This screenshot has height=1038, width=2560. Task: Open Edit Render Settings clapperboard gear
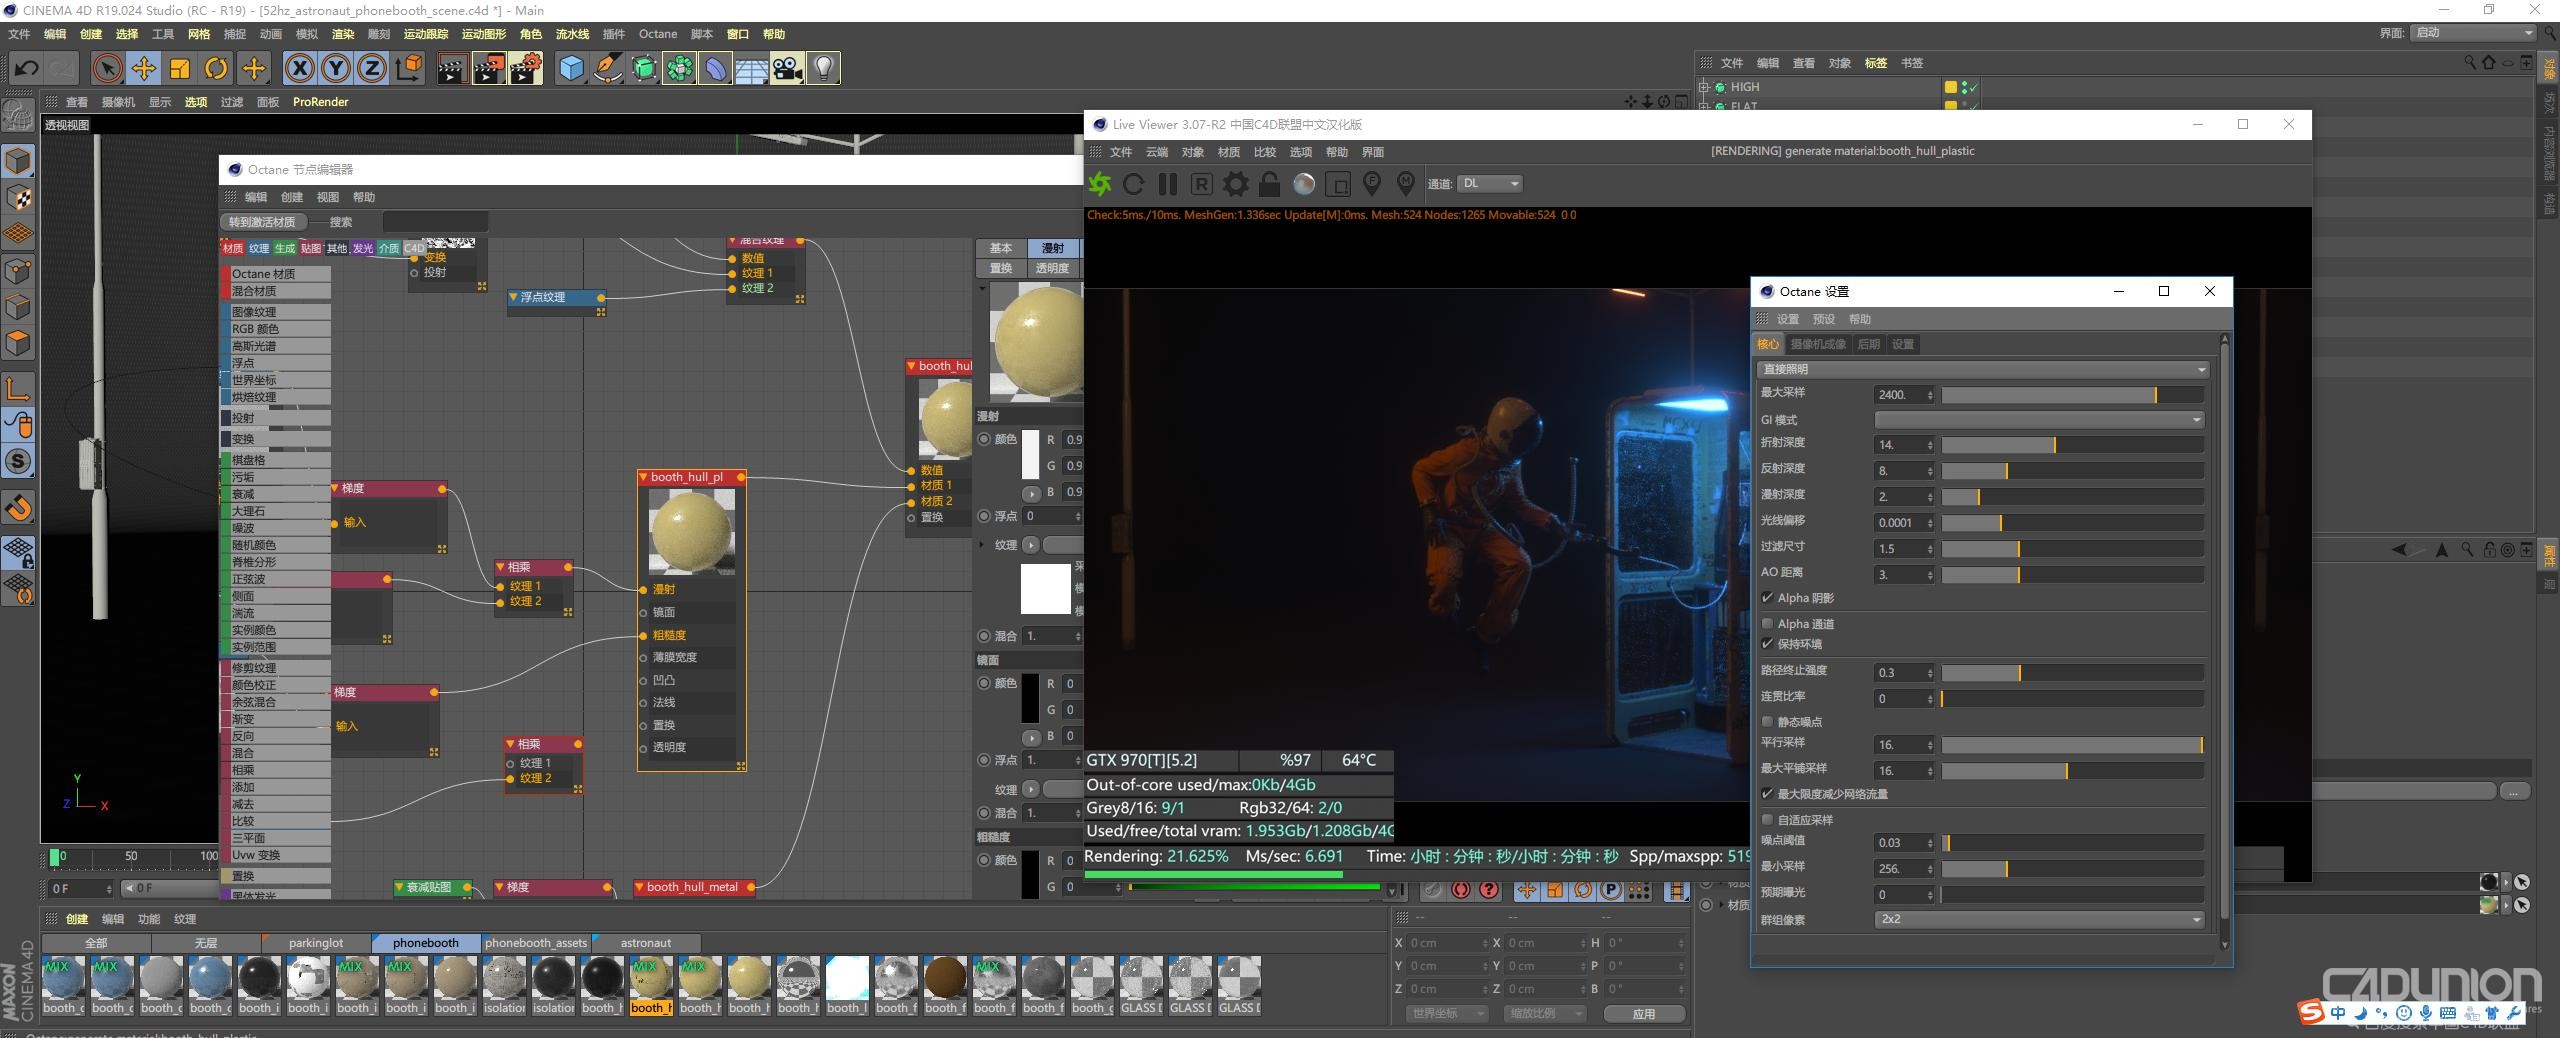(526, 68)
